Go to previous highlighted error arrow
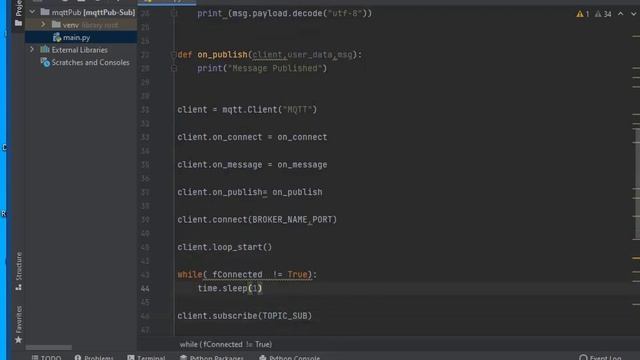Image resolution: width=640 pixels, height=360 pixels. tap(620, 14)
